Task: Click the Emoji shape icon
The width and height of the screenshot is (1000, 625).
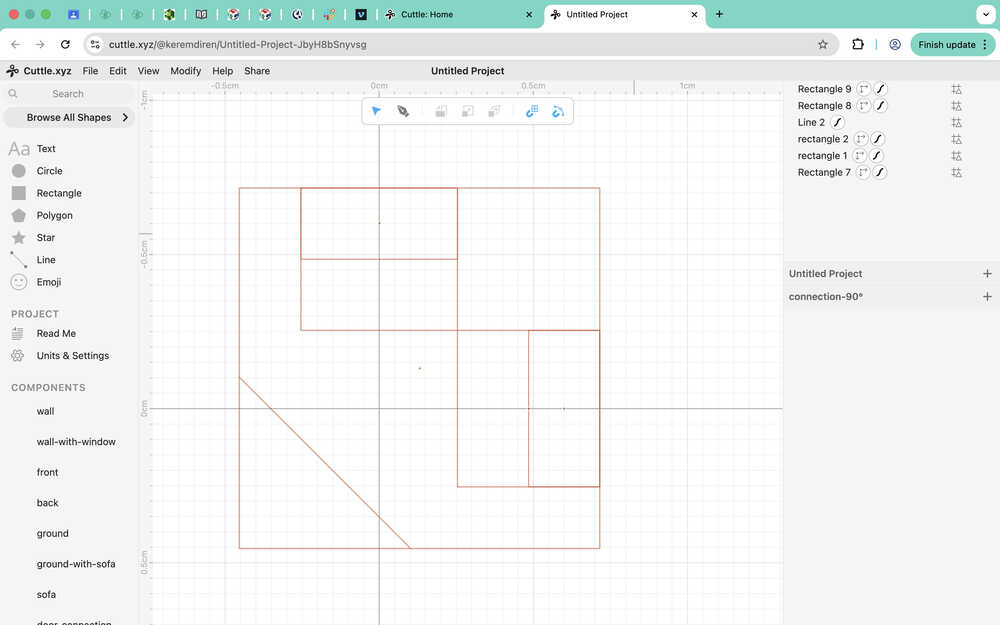Action: (x=18, y=282)
